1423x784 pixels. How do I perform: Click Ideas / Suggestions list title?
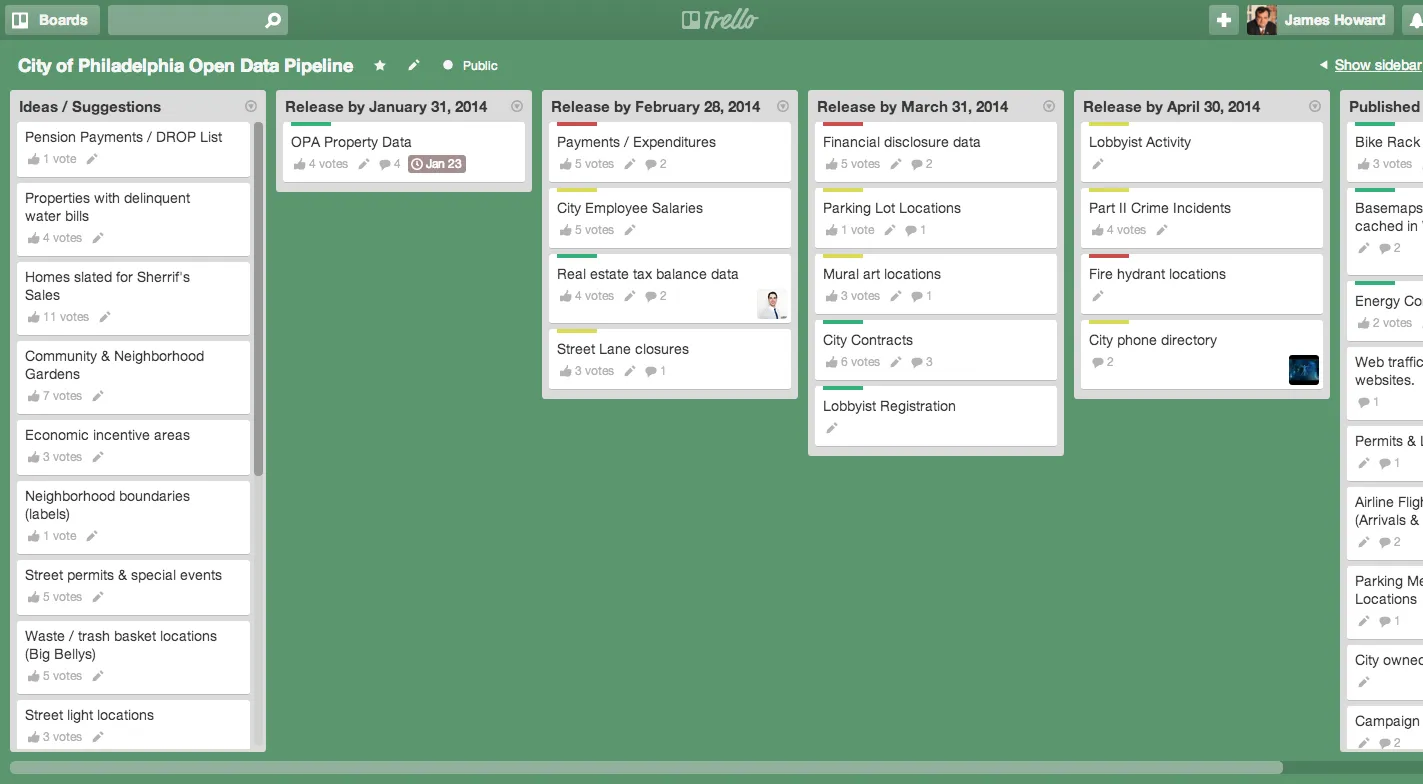[x=90, y=107]
